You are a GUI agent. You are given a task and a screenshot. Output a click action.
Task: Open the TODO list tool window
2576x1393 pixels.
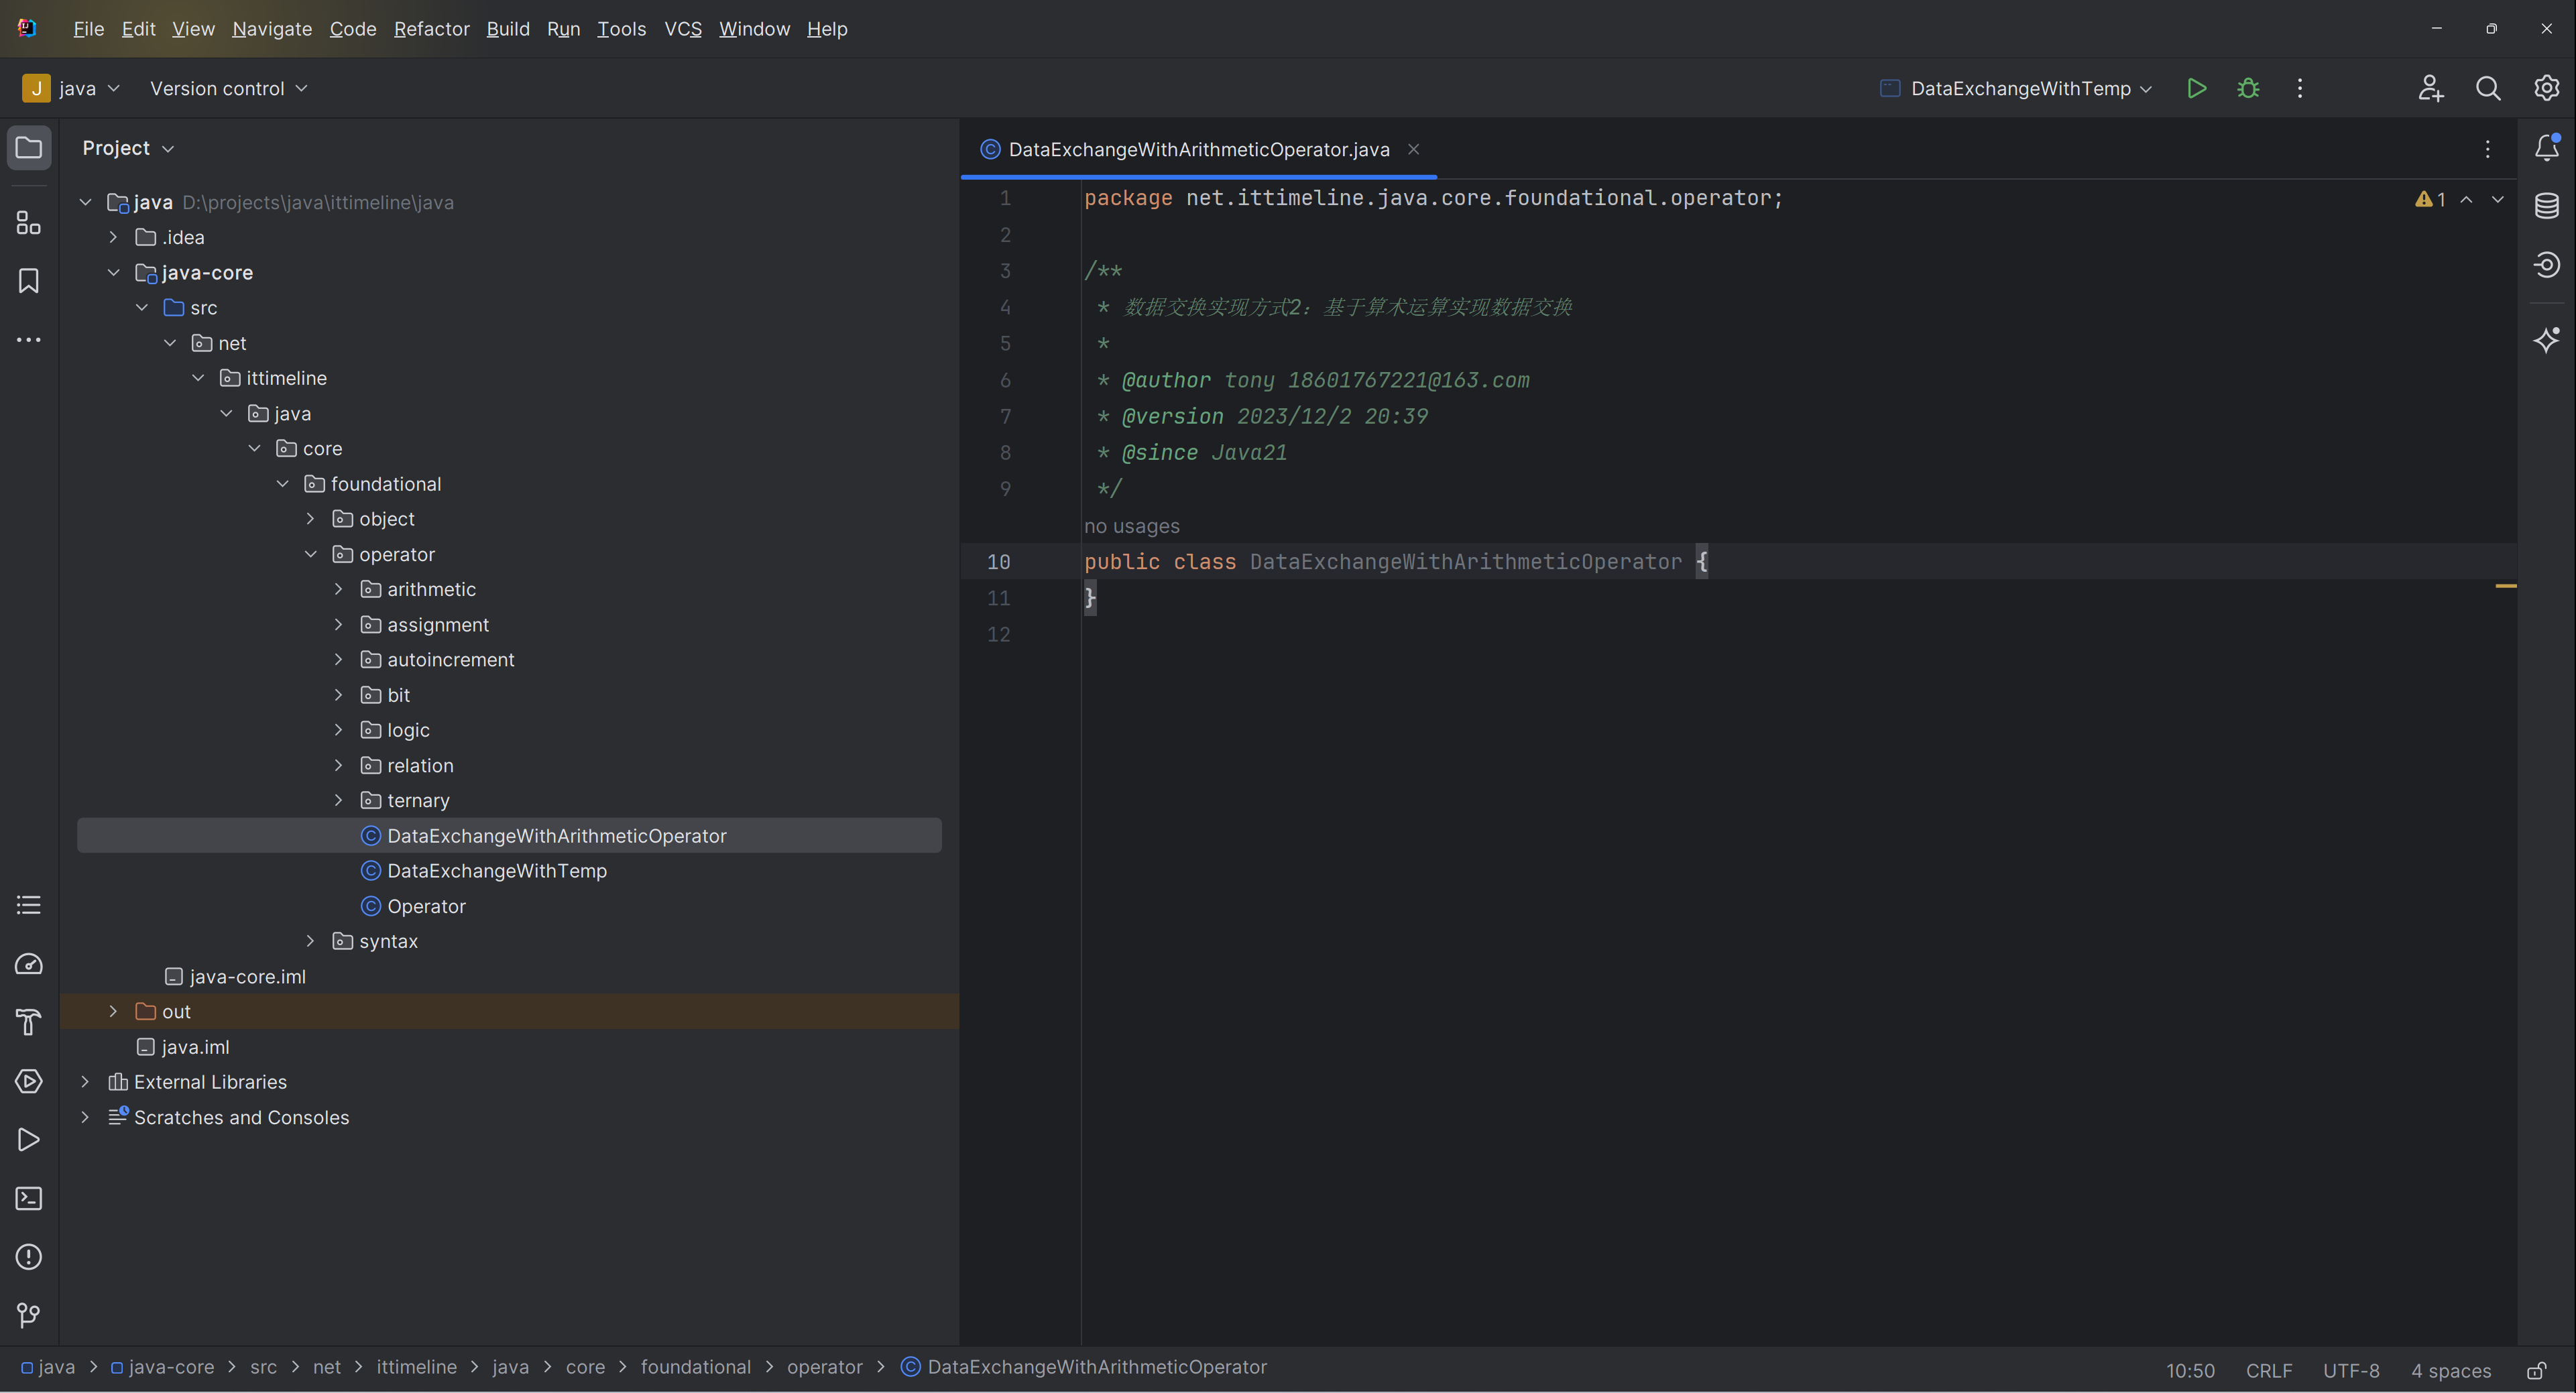(x=29, y=905)
